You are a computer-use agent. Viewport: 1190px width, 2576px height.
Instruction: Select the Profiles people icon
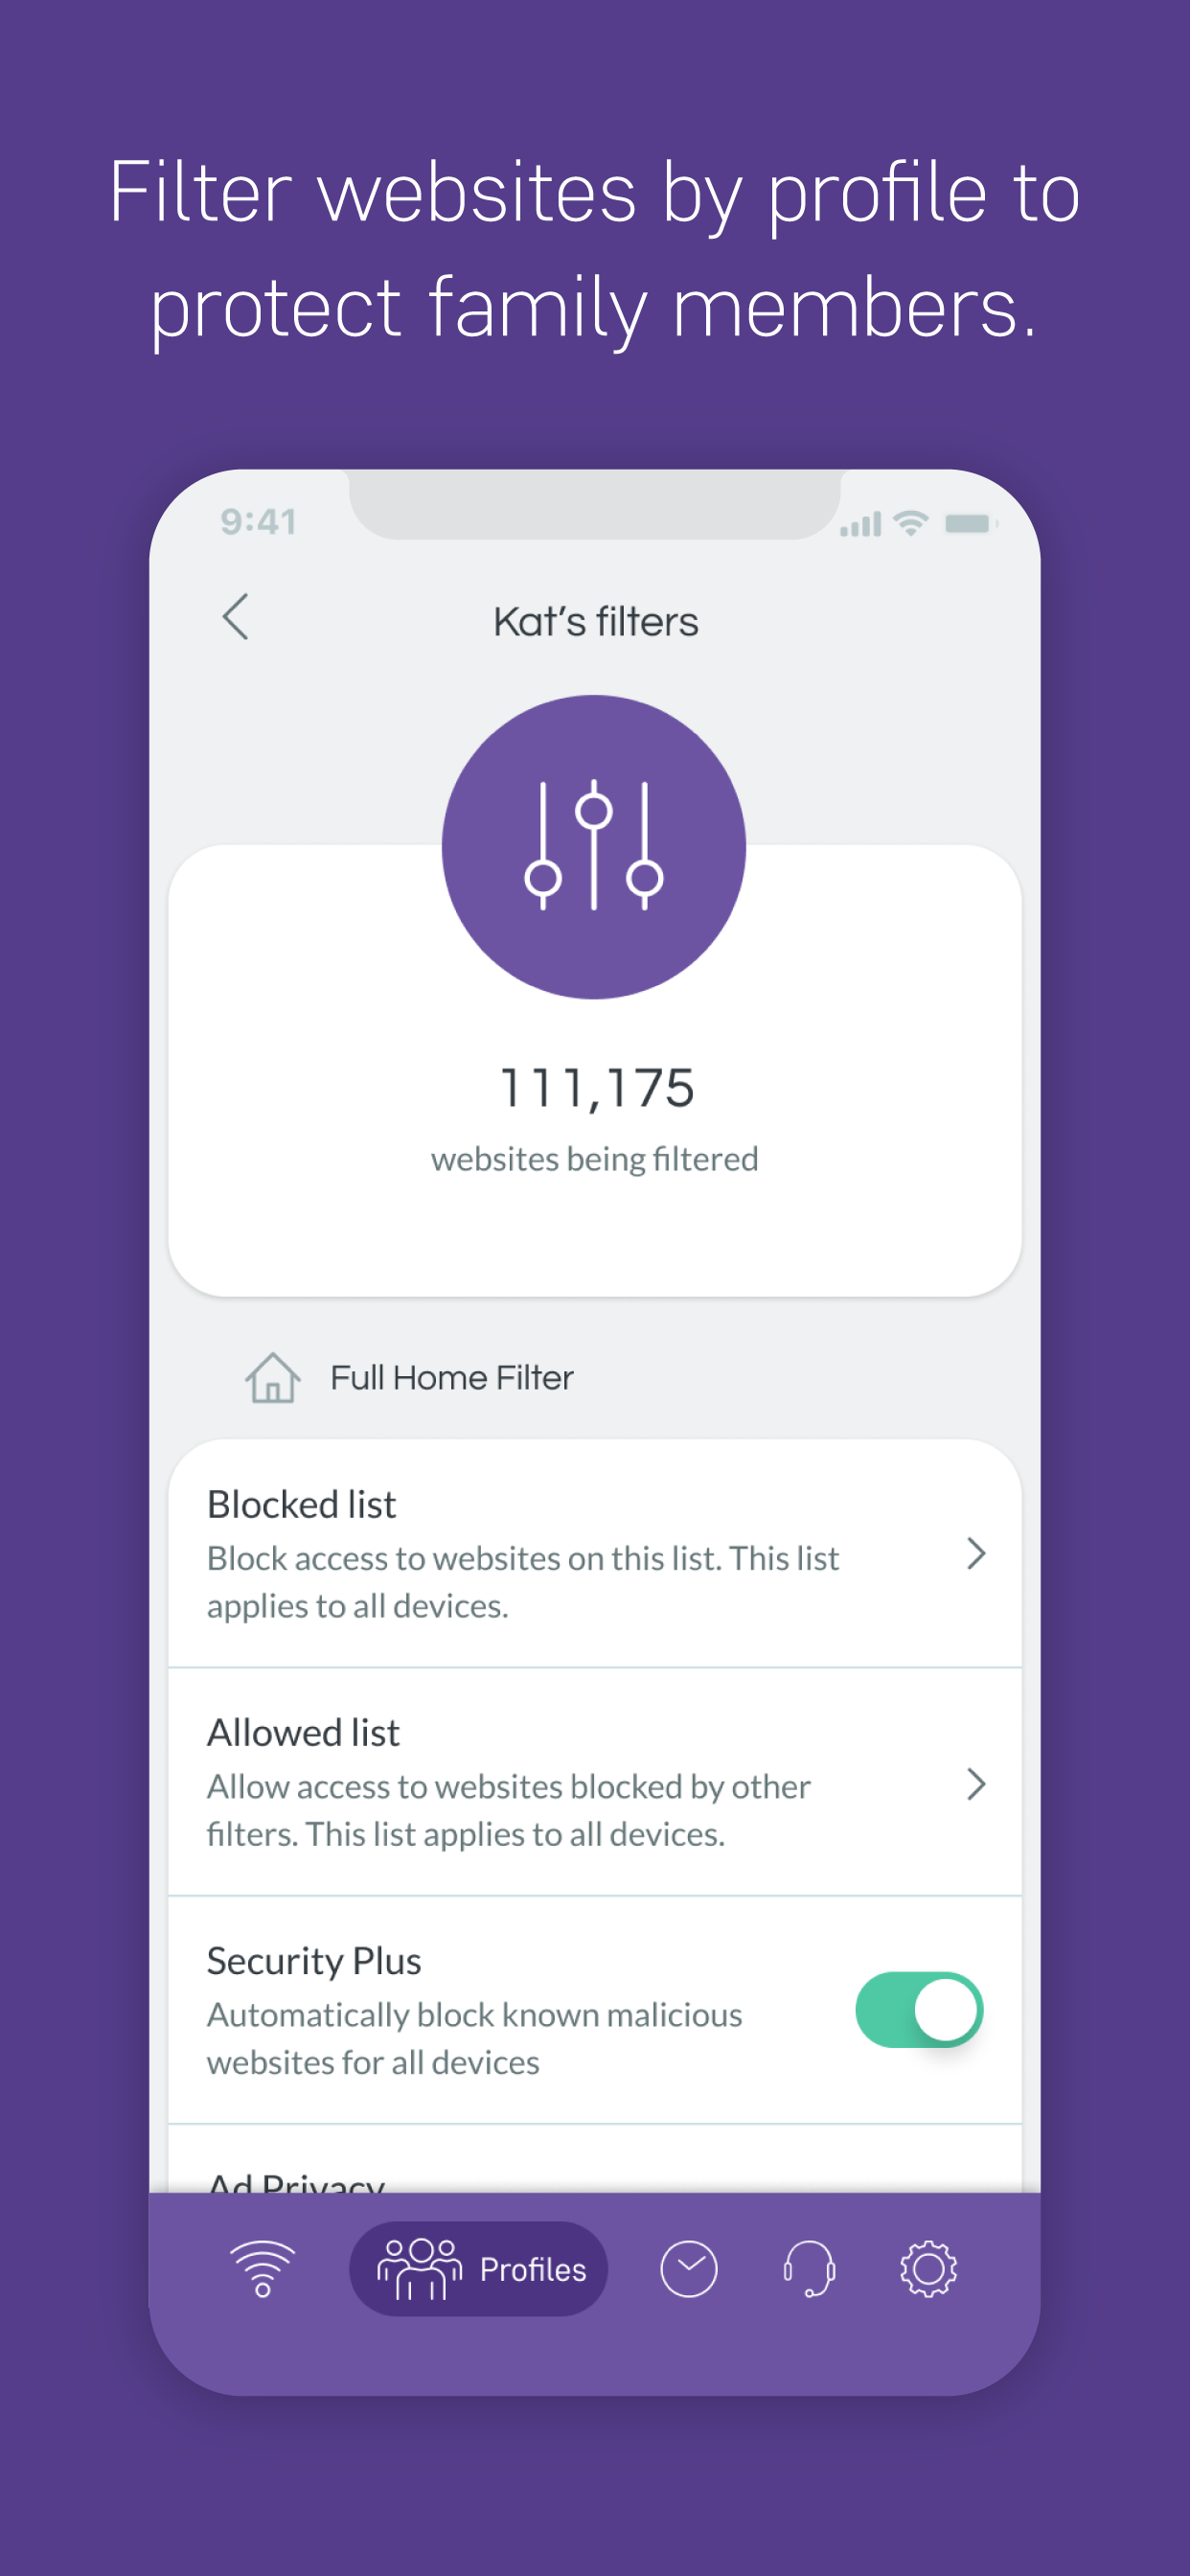pyautogui.click(x=419, y=2269)
